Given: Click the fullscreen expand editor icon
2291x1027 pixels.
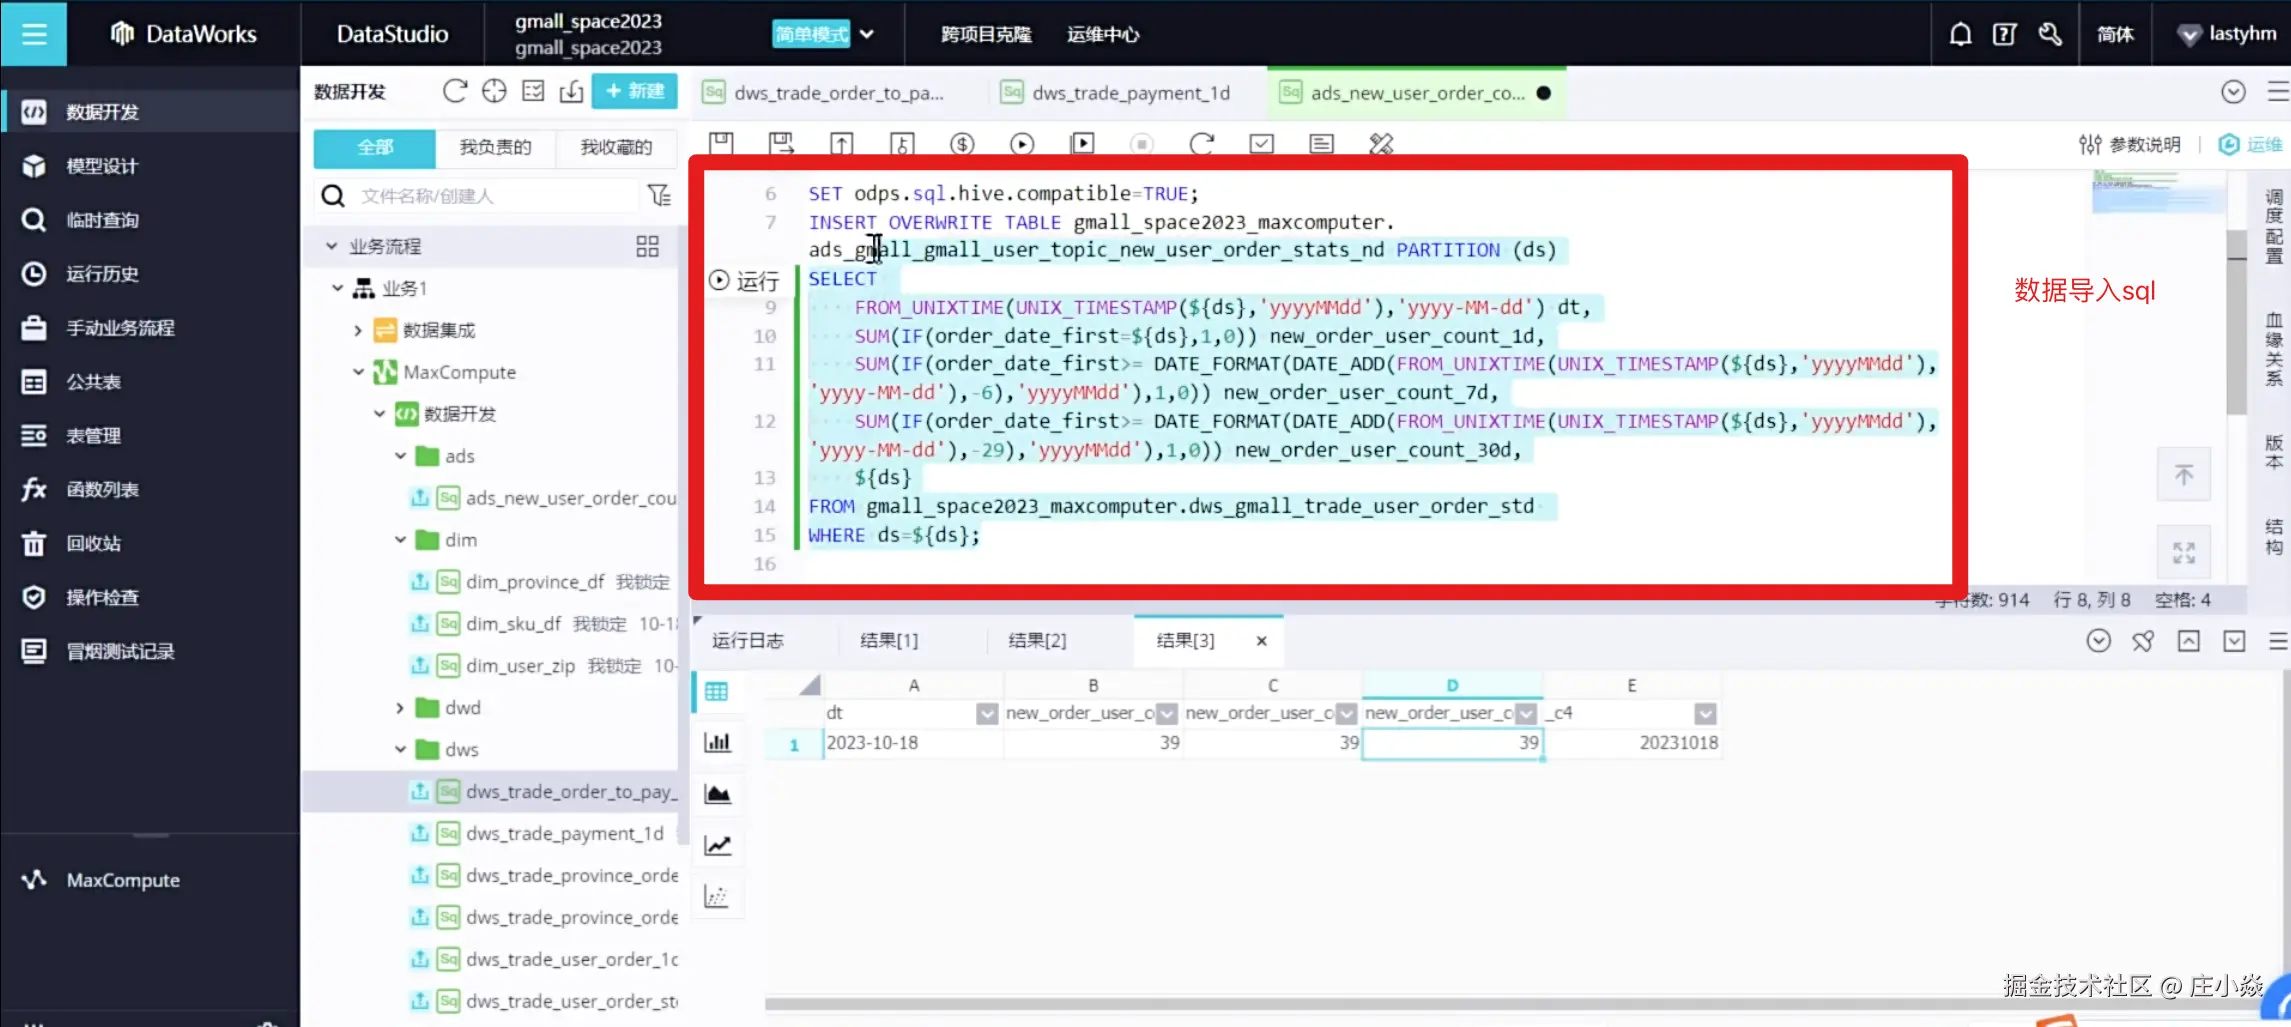Looking at the screenshot, I should pos(2183,552).
